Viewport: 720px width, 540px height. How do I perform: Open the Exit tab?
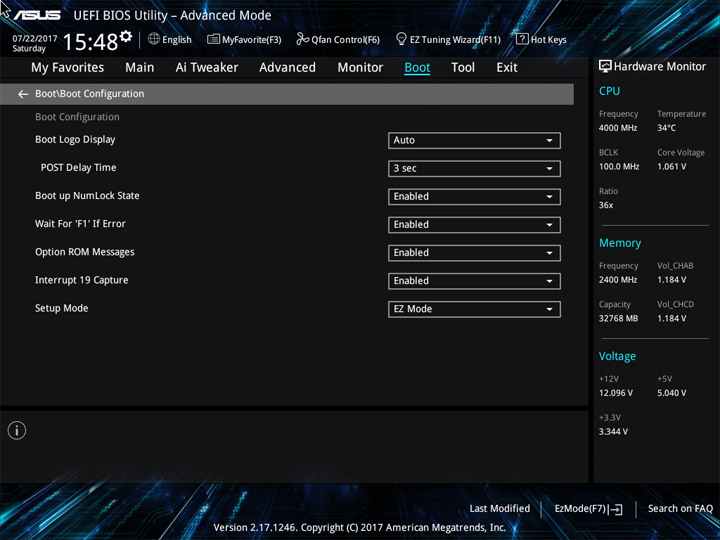point(507,68)
